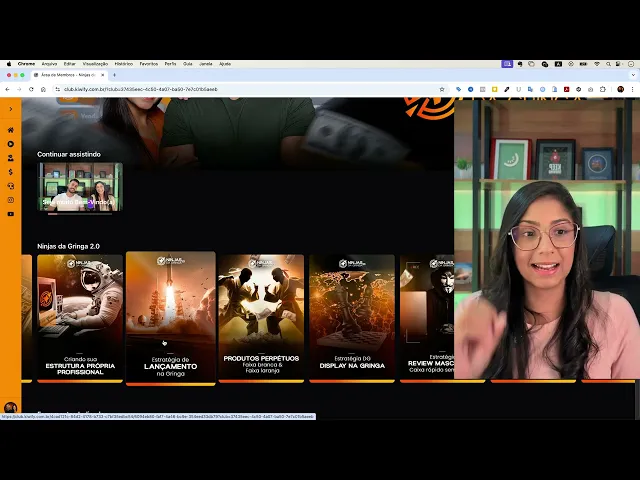640x480 pixels.
Task: Click the Google Translate extension icon
Action: coord(530,89)
